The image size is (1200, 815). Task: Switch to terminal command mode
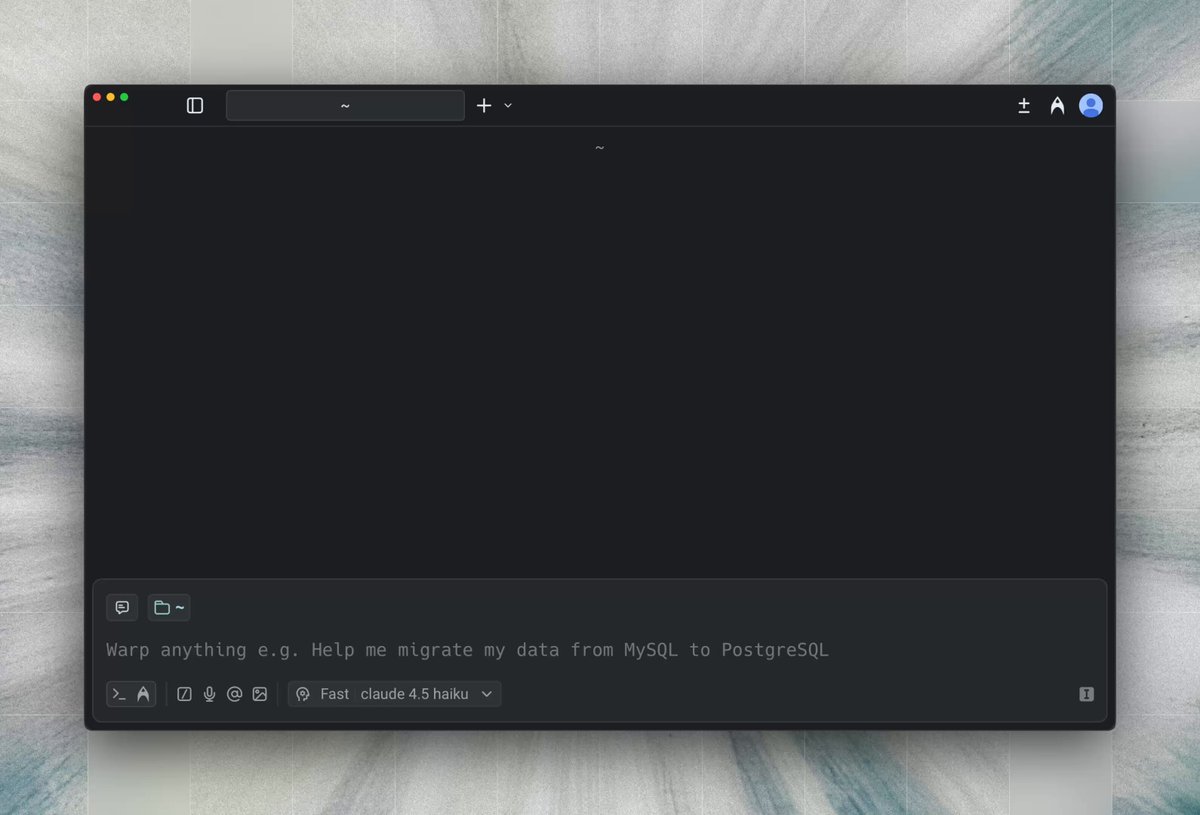119,694
